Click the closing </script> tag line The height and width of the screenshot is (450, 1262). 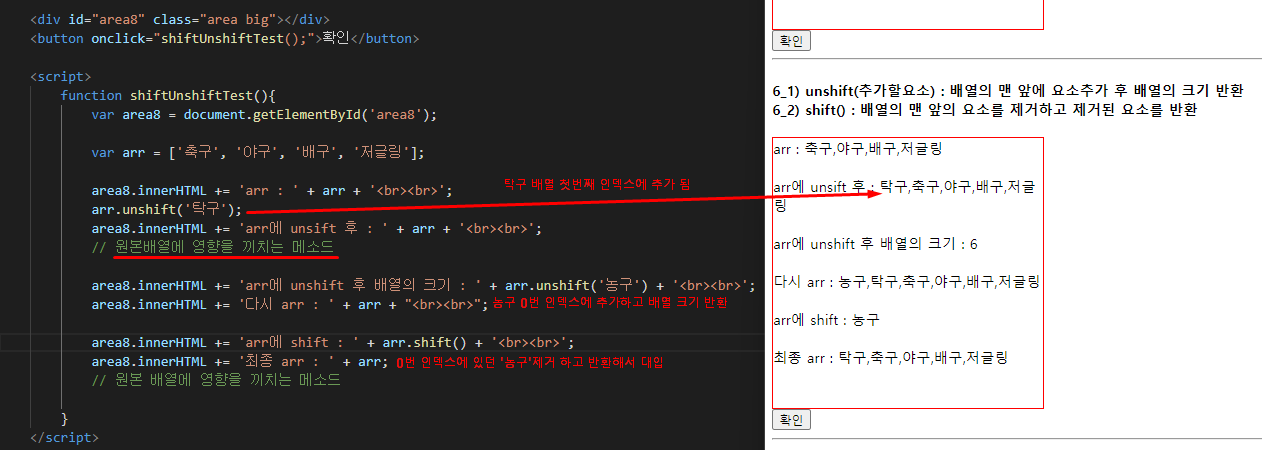[x=64, y=437]
